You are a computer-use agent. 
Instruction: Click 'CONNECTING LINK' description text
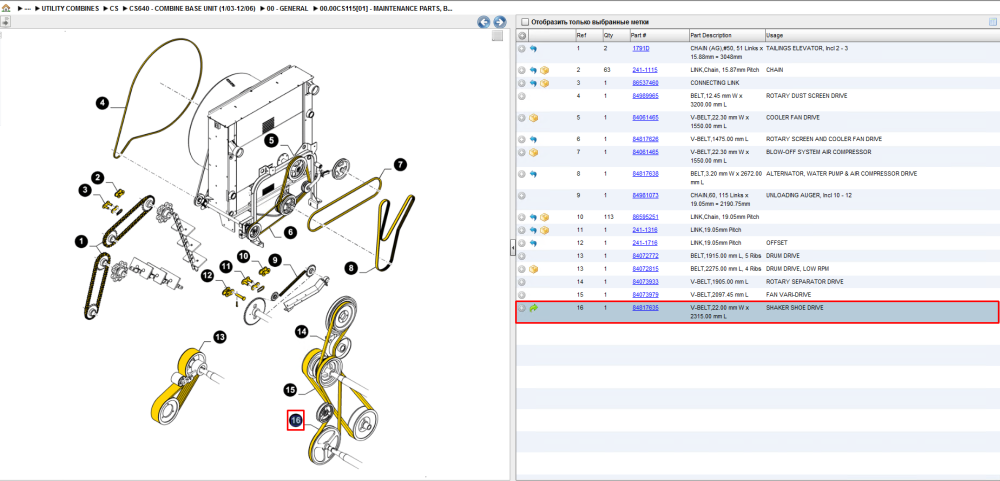[716, 83]
